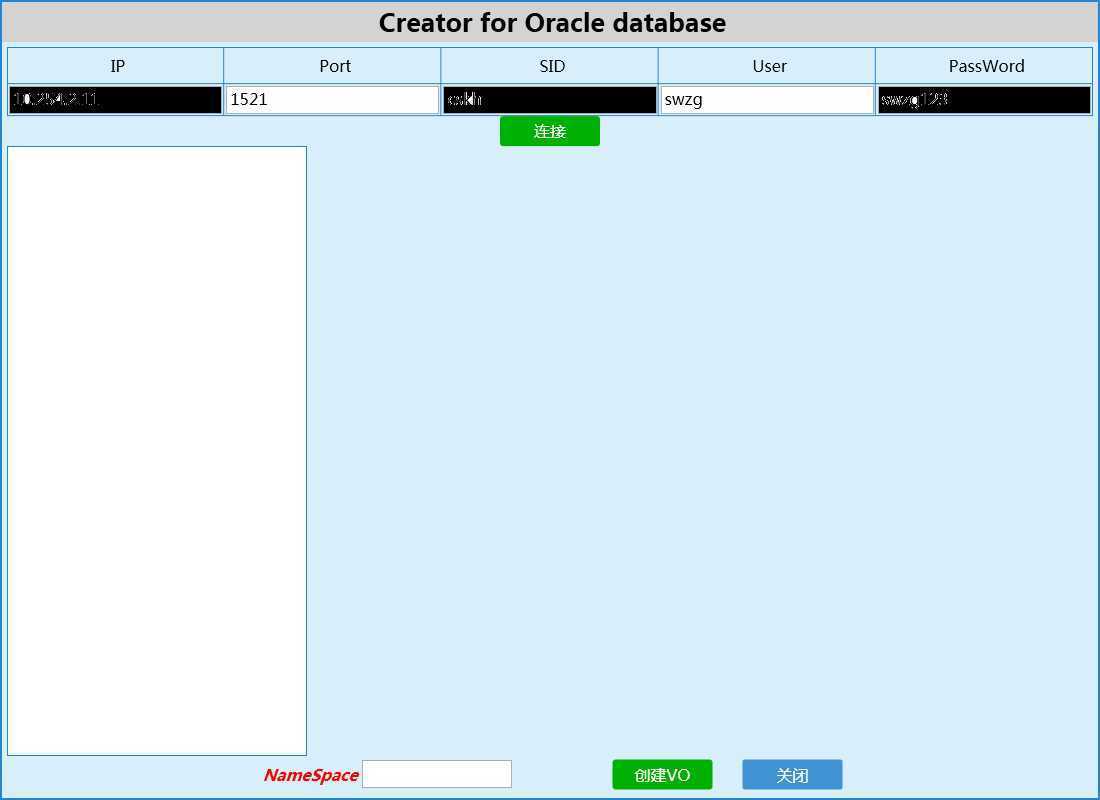Click the green 连接 connect button
Viewport: 1100px width, 800px height.
(x=549, y=131)
